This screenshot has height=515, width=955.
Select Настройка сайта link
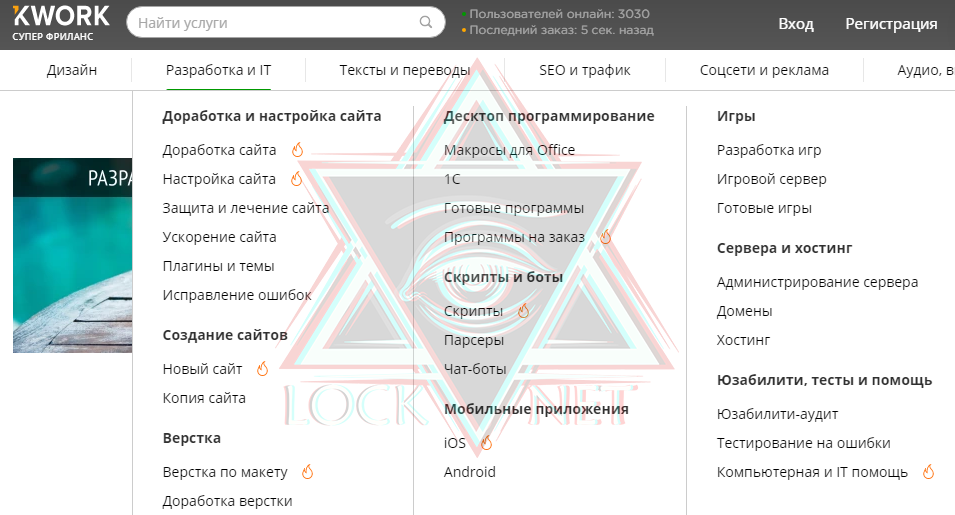[219, 179]
